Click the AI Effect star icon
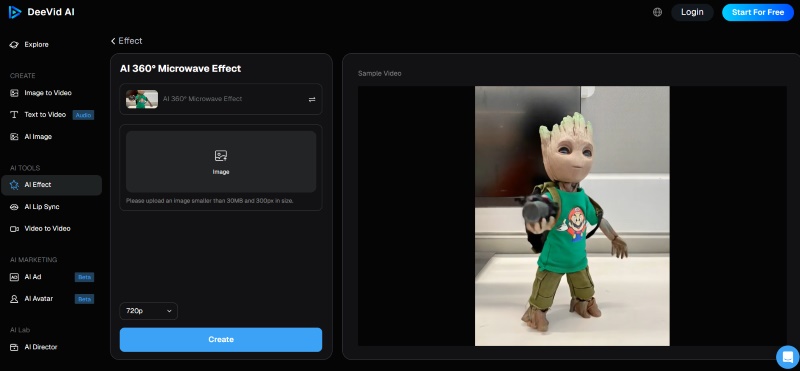The height and width of the screenshot is (371, 800). (x=14, y=185)
